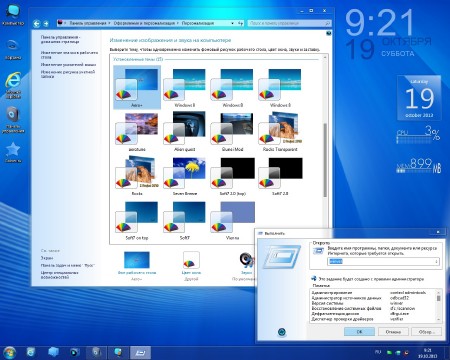Open Internet Explorer desktop shortcut
450x360 pixels.
13,85
